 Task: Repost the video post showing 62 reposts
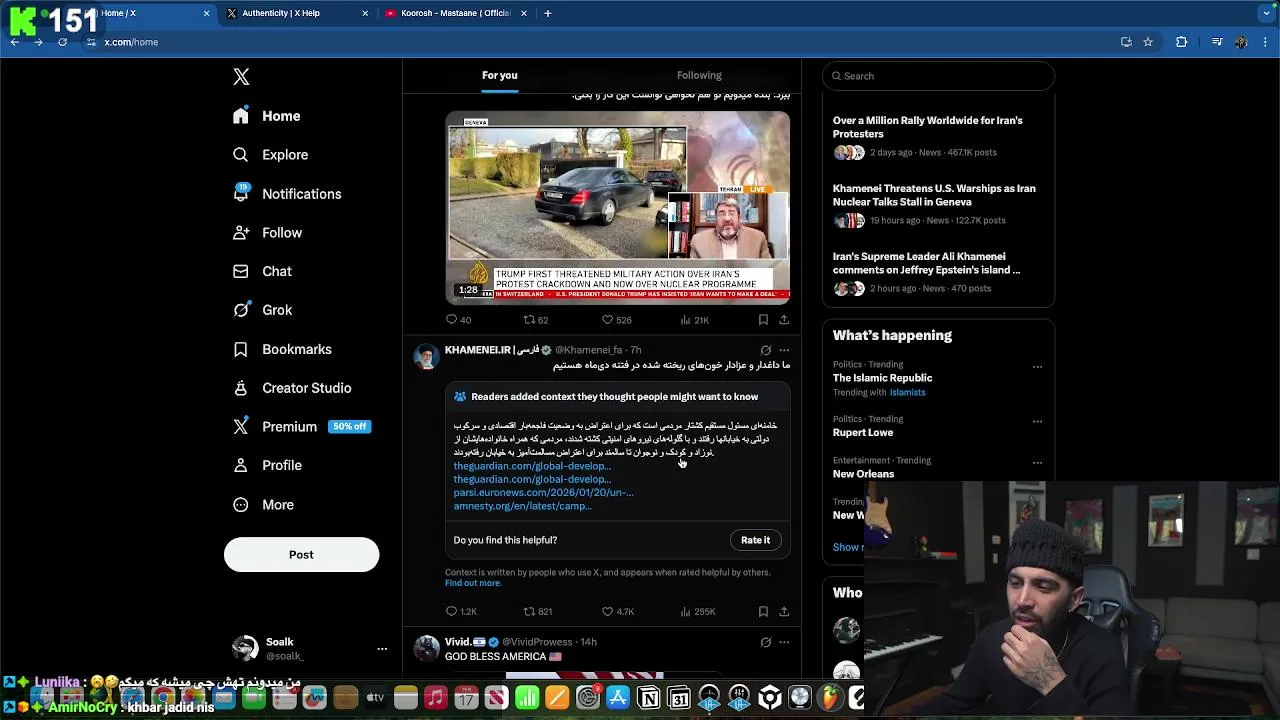click(536, 320)
